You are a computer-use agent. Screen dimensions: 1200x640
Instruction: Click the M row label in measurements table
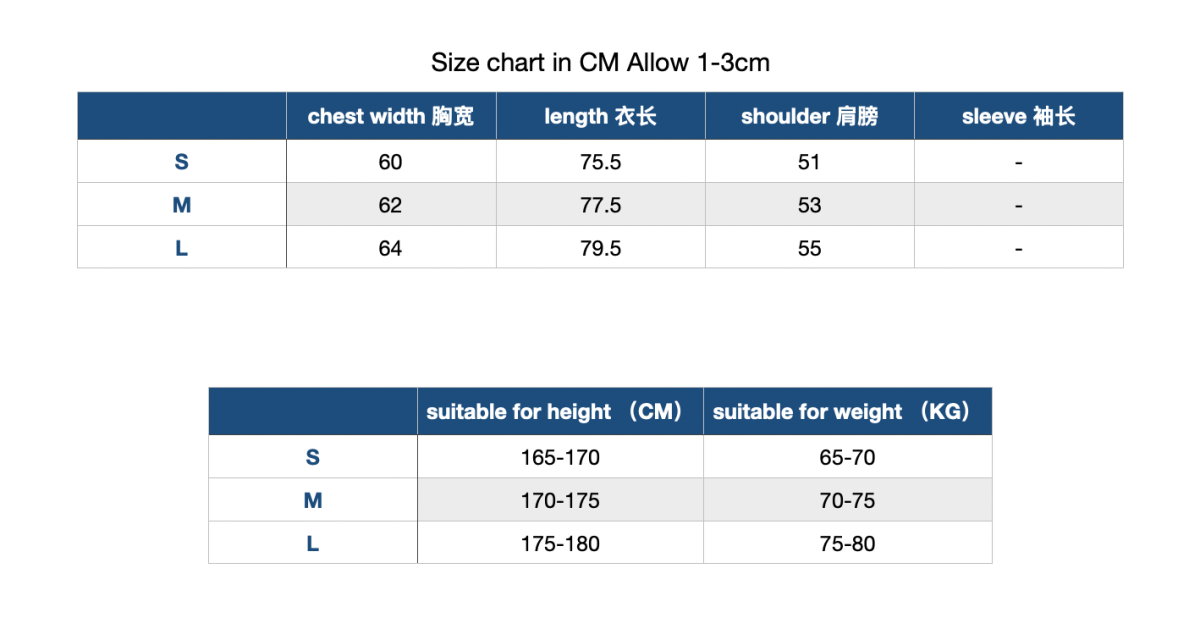182,205
